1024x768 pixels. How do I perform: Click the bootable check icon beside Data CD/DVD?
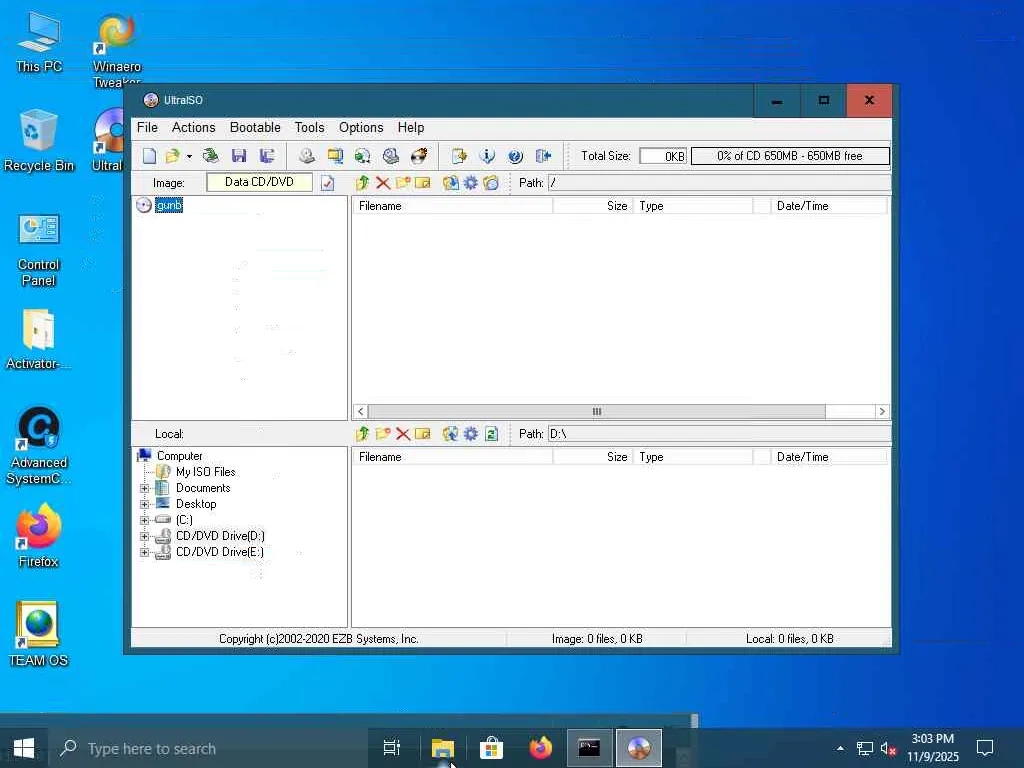pos(328,184)
